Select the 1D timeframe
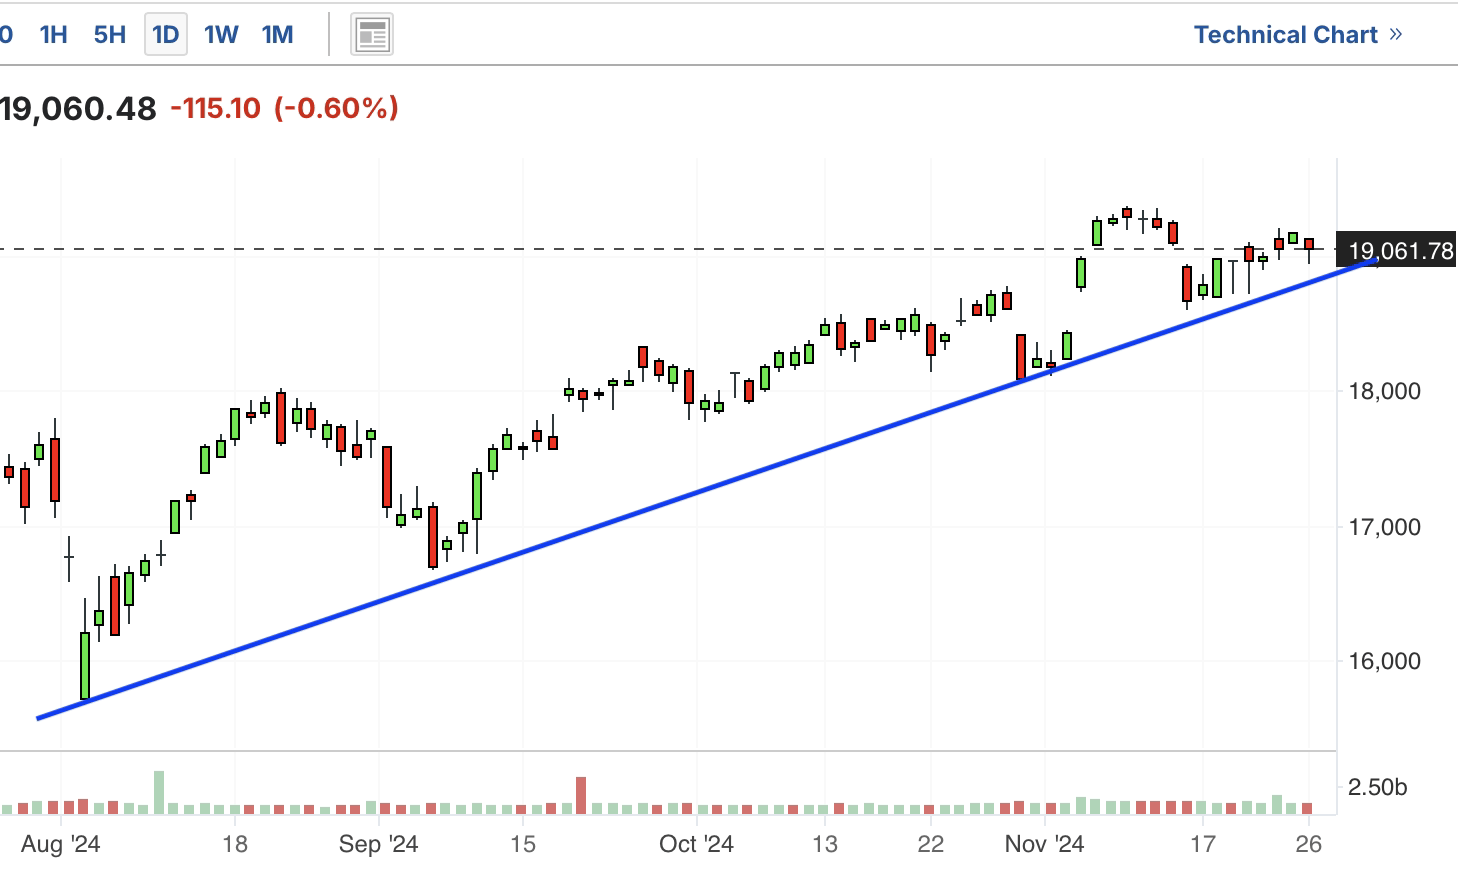This screenshot has height=872, width=1458. pyautogui.click(x=165, y=35)
